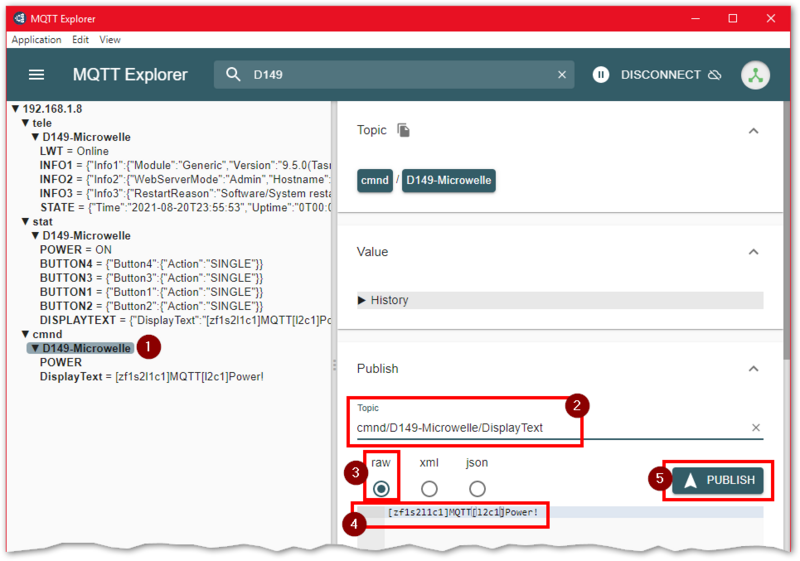Select the json format radio button
The image size is (800, 561).
pyautogui.click(x=477, y=488)
